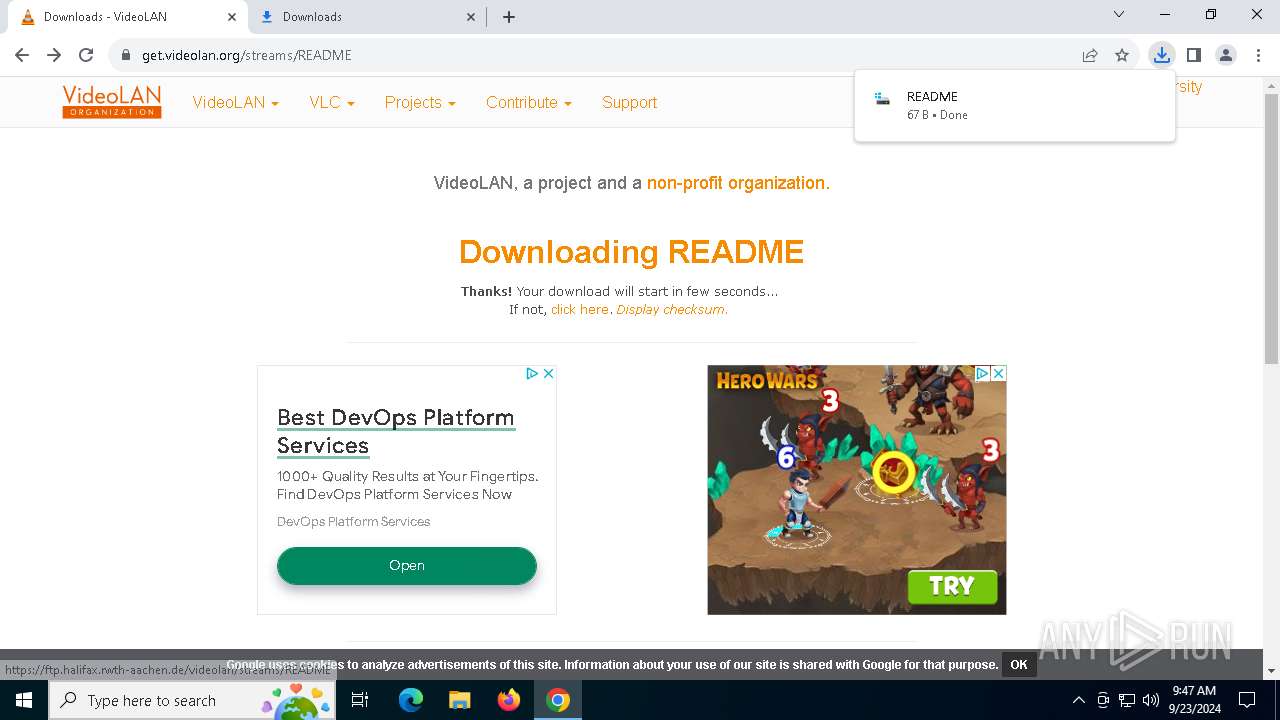Open Support page link
This screenshot has height=720, width=1280.
pos(629,102)
